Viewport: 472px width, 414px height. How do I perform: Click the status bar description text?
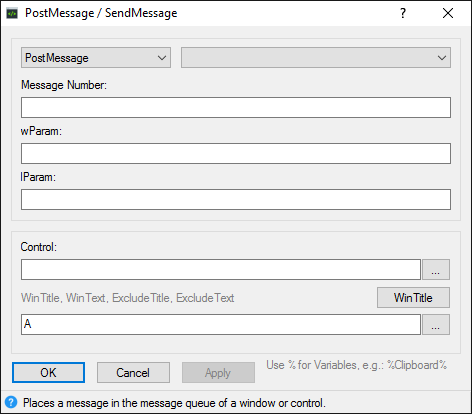(x=174, y=403)
